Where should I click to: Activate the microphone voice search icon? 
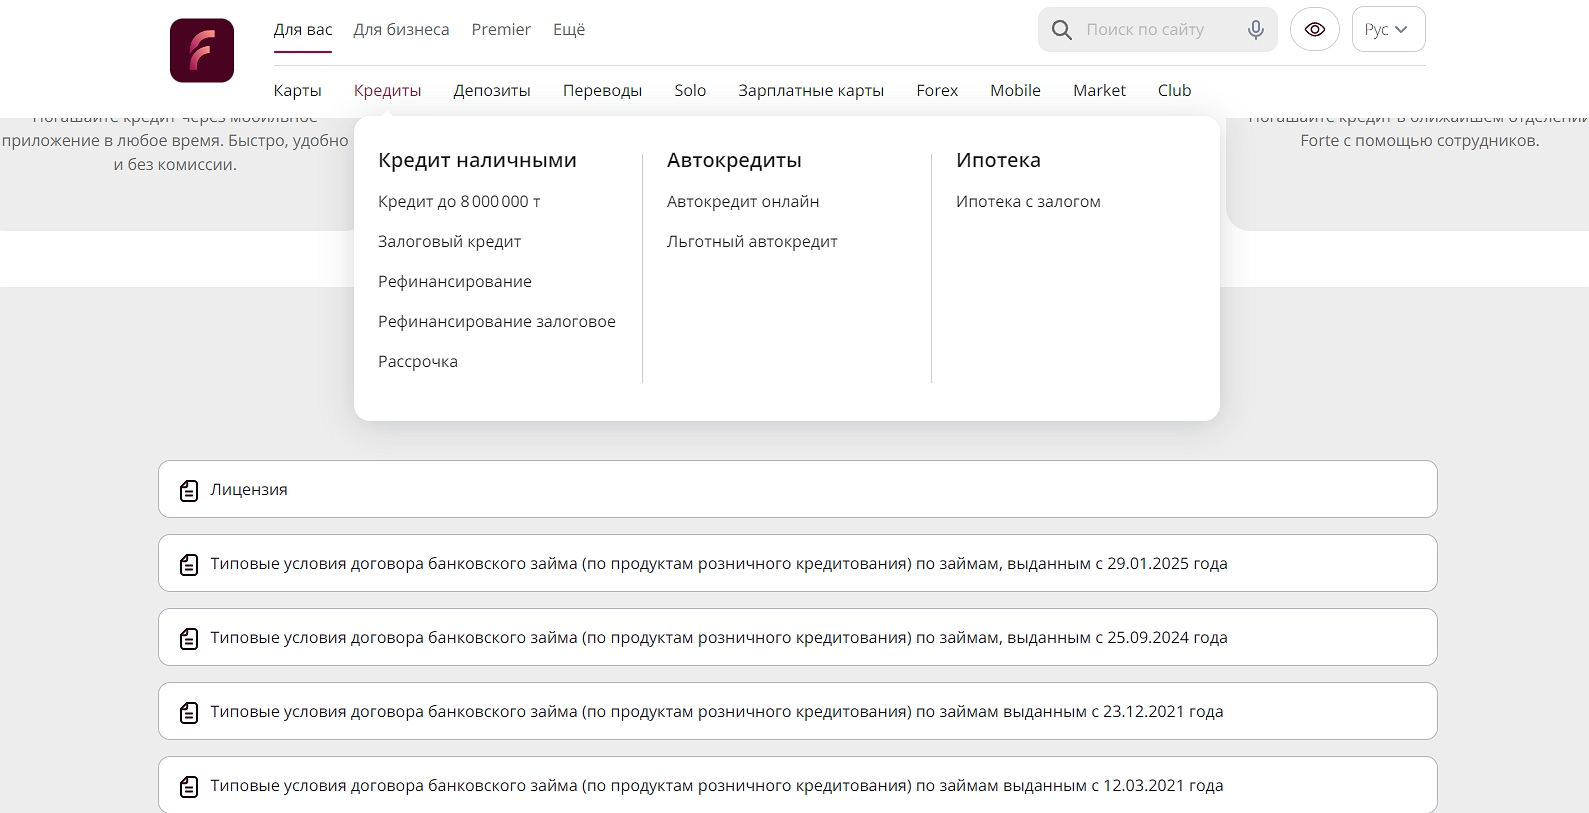[x=1256, y=30]
